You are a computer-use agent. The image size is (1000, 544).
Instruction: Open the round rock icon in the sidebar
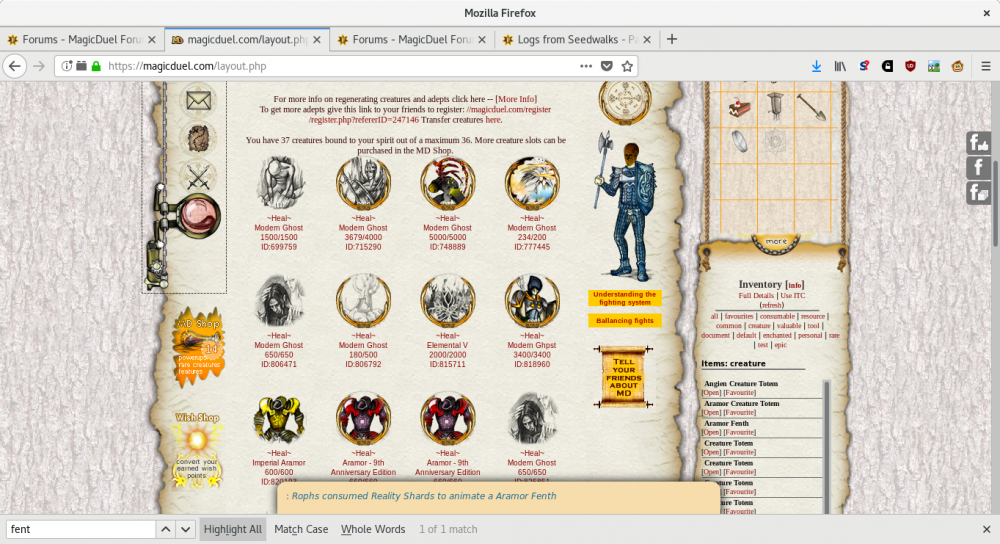point(198,138)
